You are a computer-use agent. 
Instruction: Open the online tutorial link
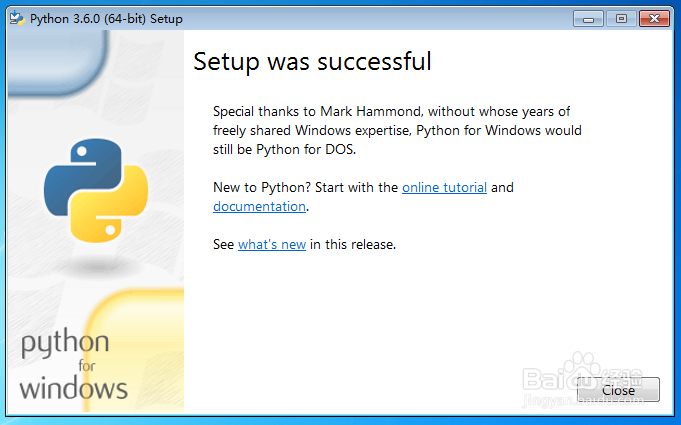(x=444, y=187)
